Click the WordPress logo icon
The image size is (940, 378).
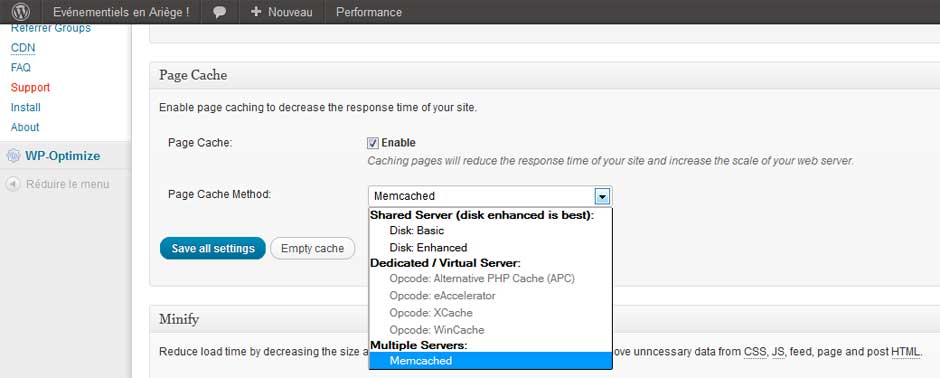[x=20, y=12]
